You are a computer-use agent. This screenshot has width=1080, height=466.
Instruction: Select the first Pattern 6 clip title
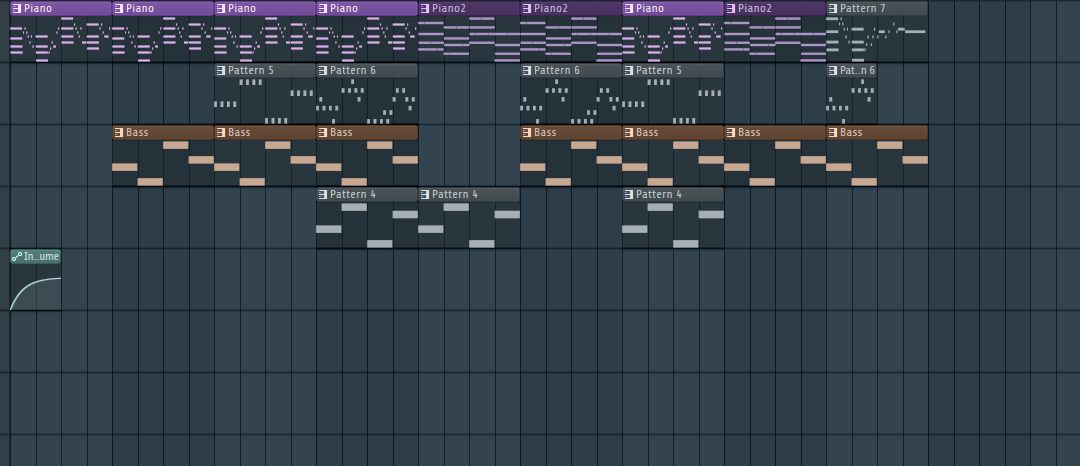(353, 71)
